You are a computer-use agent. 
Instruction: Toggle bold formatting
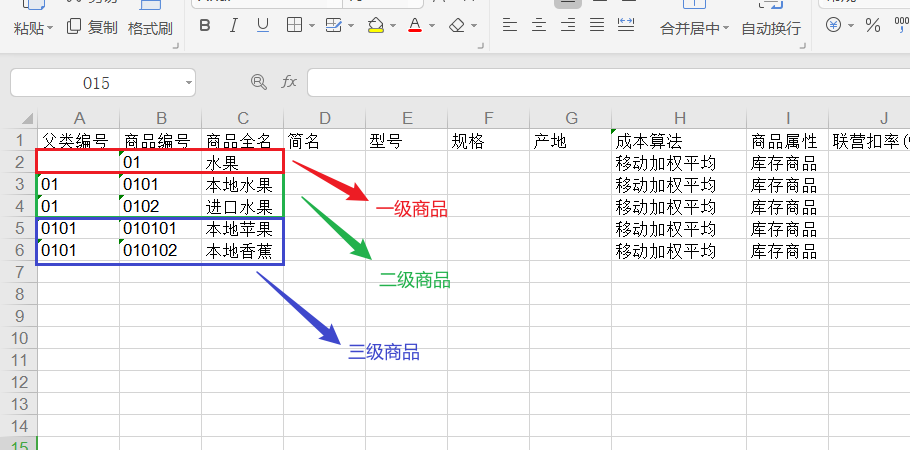pyautogui.click(x=205, y=25)
